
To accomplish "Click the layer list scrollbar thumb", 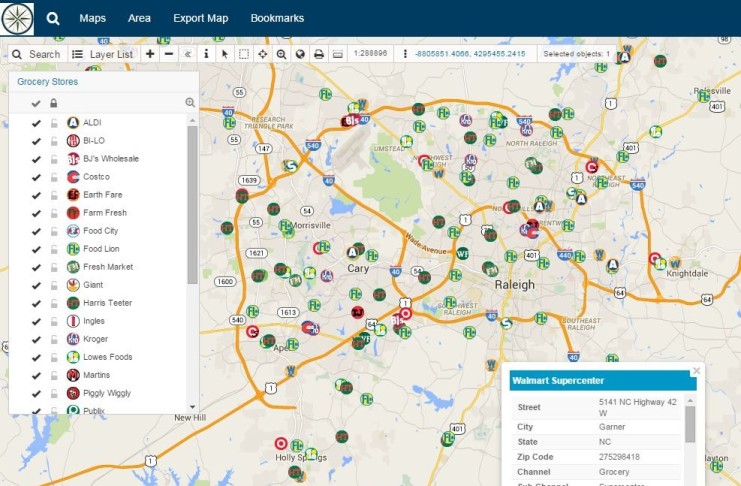I will pyautogui.click(x=192, y=205).
